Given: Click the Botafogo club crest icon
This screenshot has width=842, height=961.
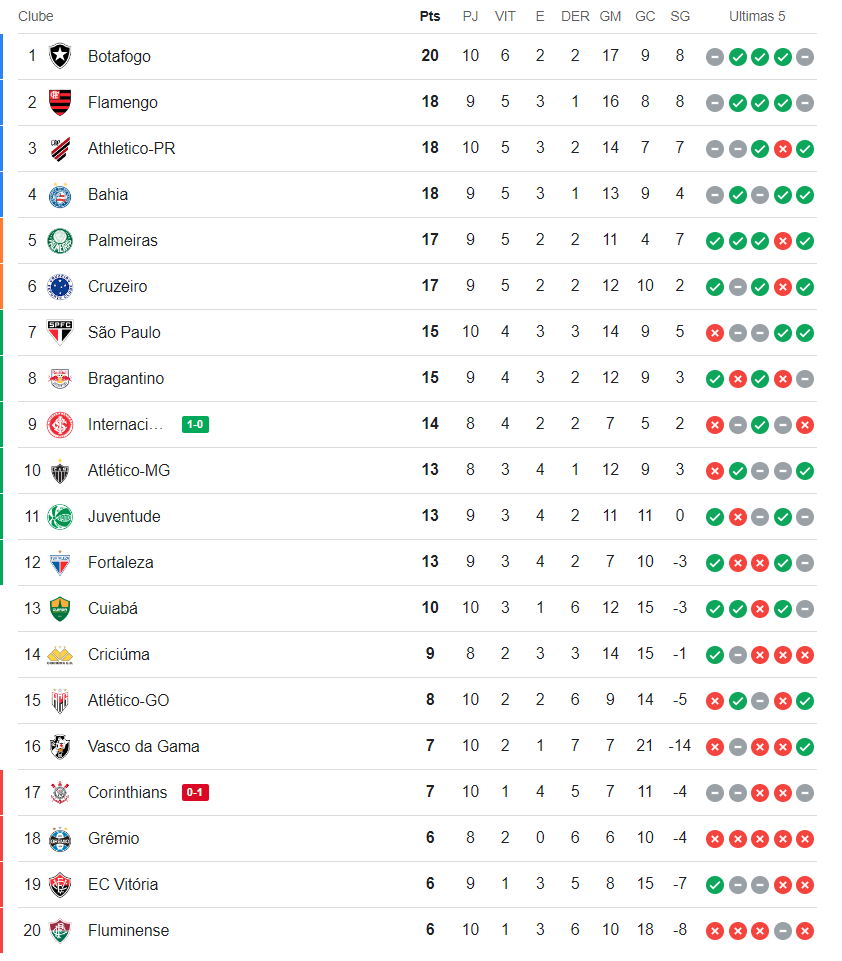Looking at the screenshot, I should click(x=60, y=56).
